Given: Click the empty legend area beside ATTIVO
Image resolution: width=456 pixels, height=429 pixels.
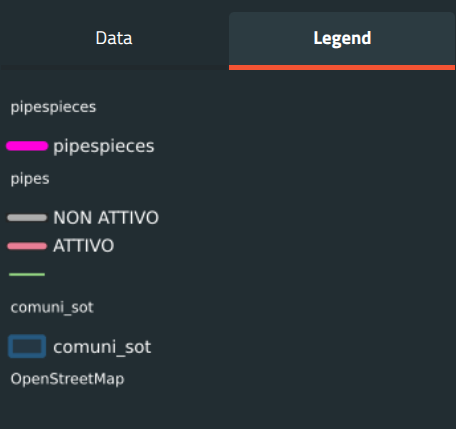Looking at the screenshot, I should (283, 246).
